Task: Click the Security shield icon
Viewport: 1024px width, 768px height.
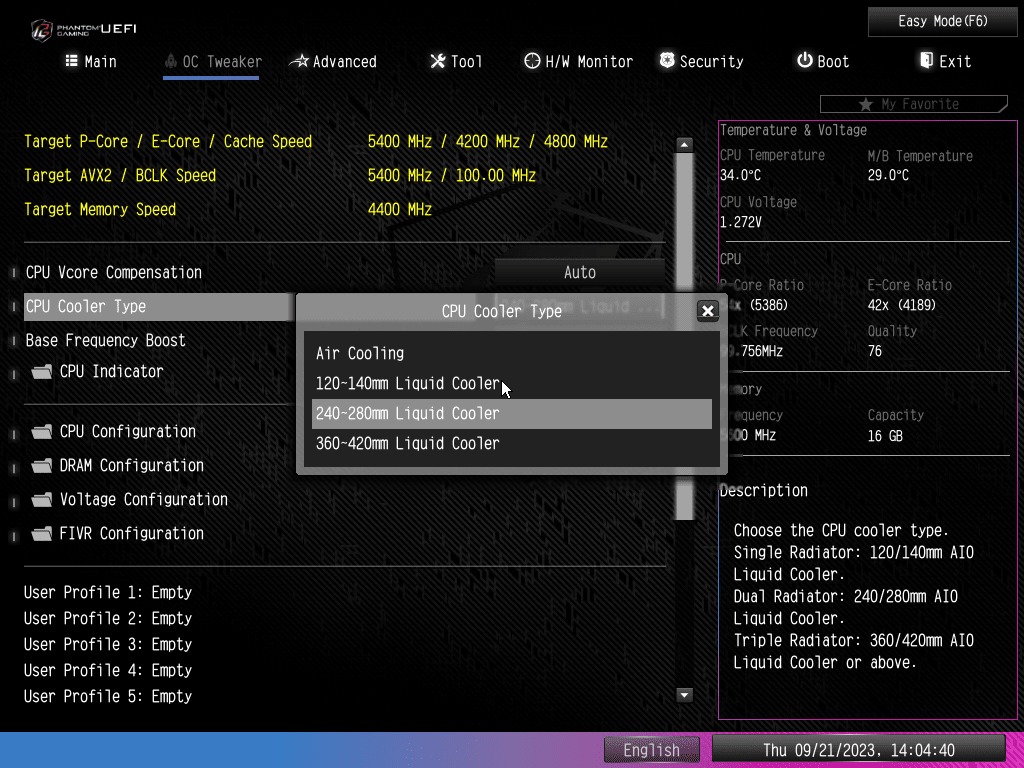Action: click(667, 61)
